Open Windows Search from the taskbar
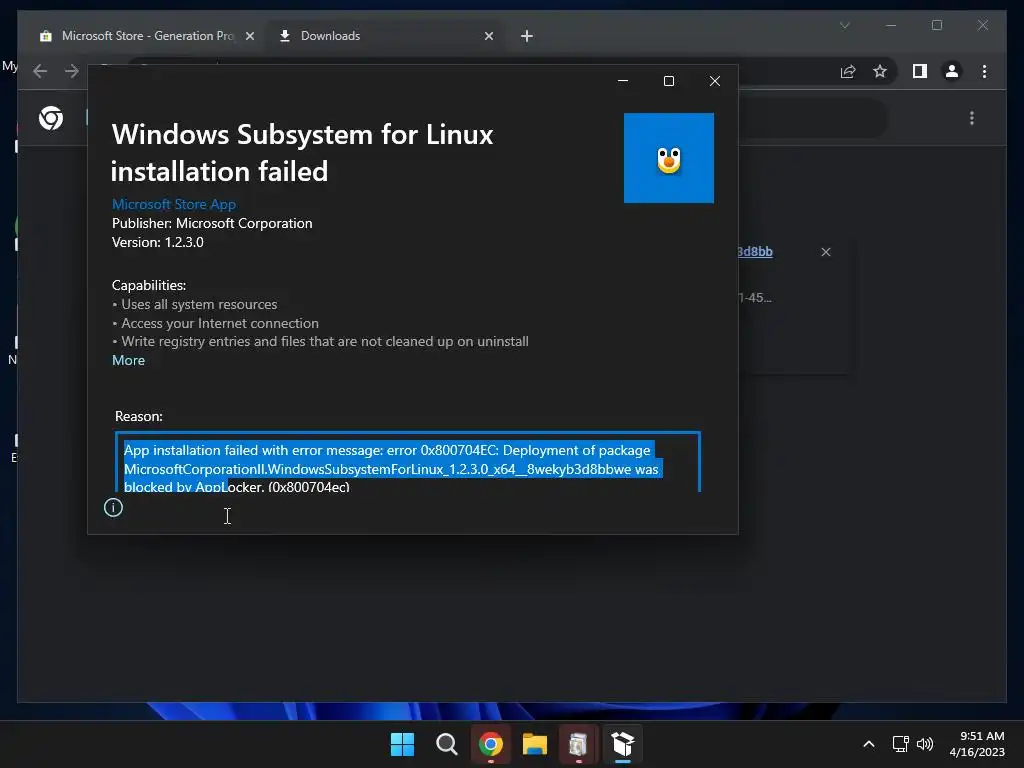 [x=447, y=744]
